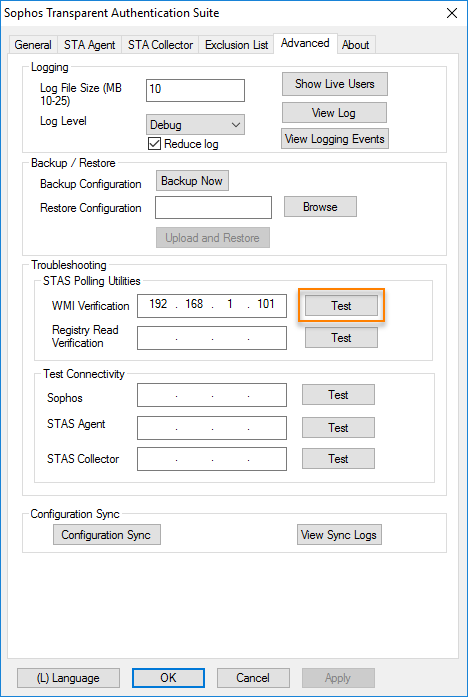Open the About tab
This screenshot has width=468, height=697.
[356, 45]
